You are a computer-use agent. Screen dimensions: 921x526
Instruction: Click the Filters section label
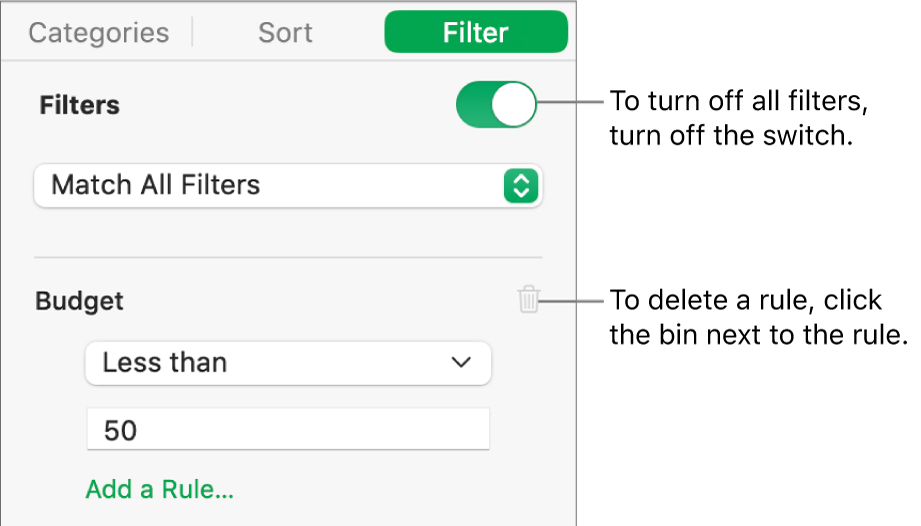click(x=79, y=105)
